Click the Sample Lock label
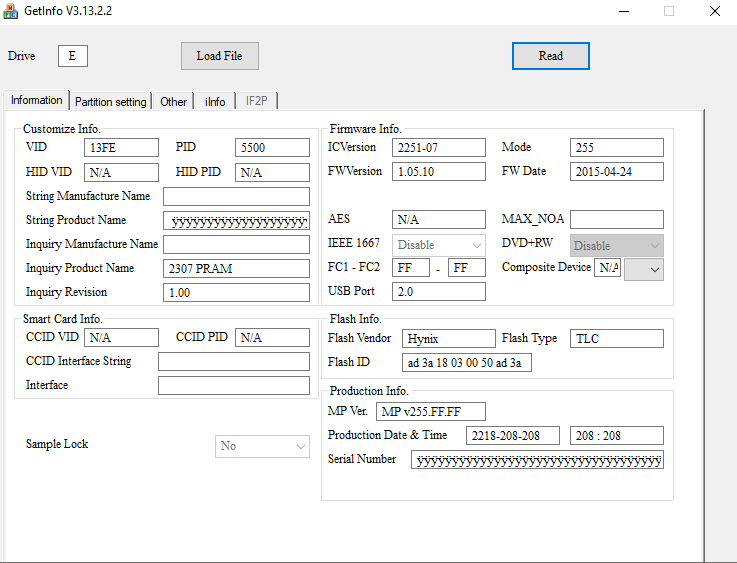The height and width of the screenshot is (563, 737). click(57, 444)
